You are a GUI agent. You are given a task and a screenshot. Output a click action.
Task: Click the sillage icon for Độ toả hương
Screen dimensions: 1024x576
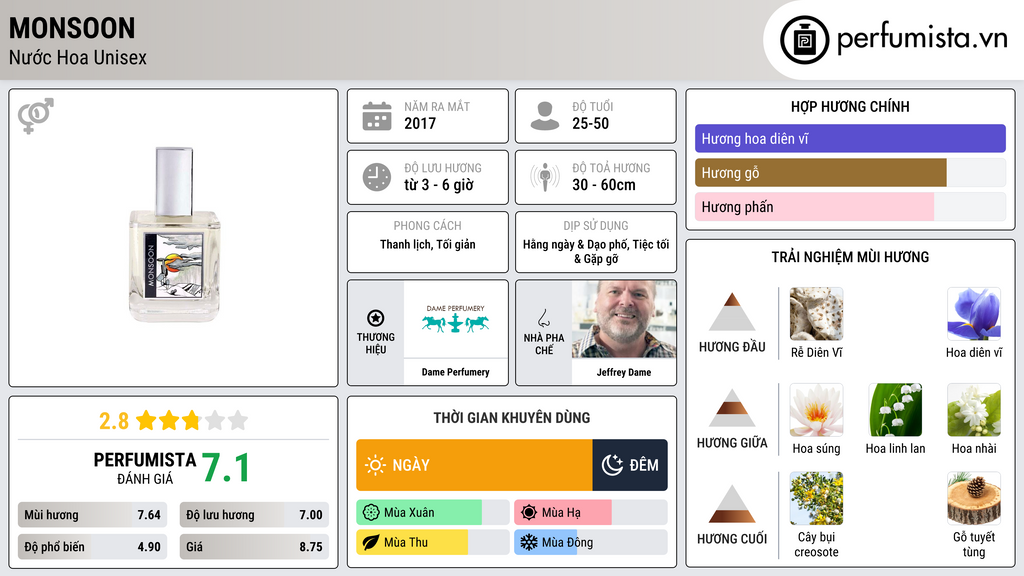(545, 177)
